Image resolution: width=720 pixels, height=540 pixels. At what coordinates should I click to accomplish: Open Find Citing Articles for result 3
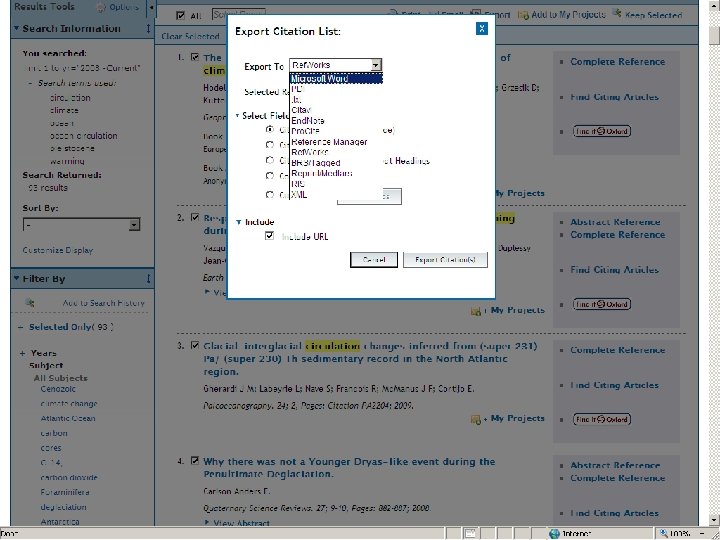[x=614, y=385]
